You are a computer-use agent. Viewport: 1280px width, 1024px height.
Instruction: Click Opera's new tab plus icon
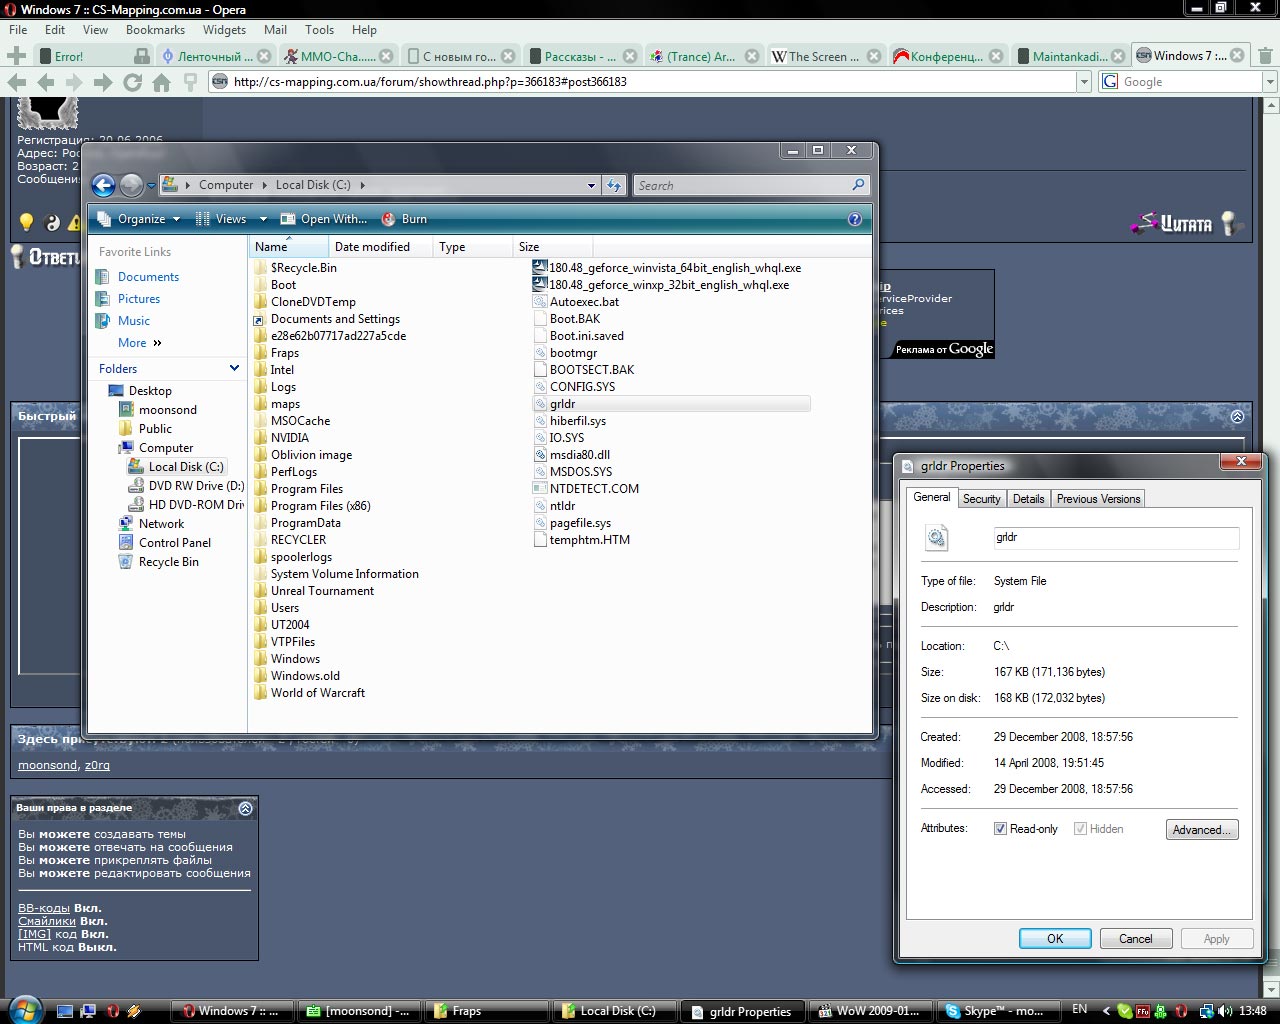(x=17, y=56)
